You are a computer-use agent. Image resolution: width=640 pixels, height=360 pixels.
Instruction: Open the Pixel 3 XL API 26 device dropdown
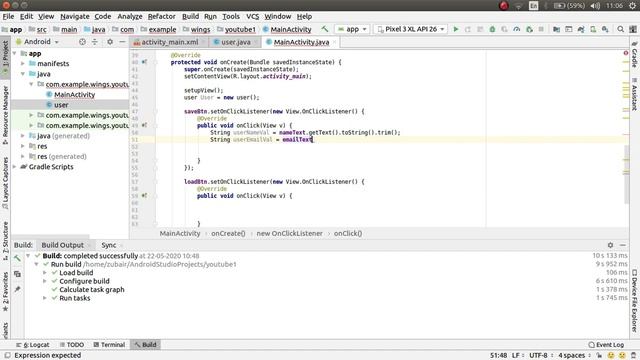tap(411, 29)
